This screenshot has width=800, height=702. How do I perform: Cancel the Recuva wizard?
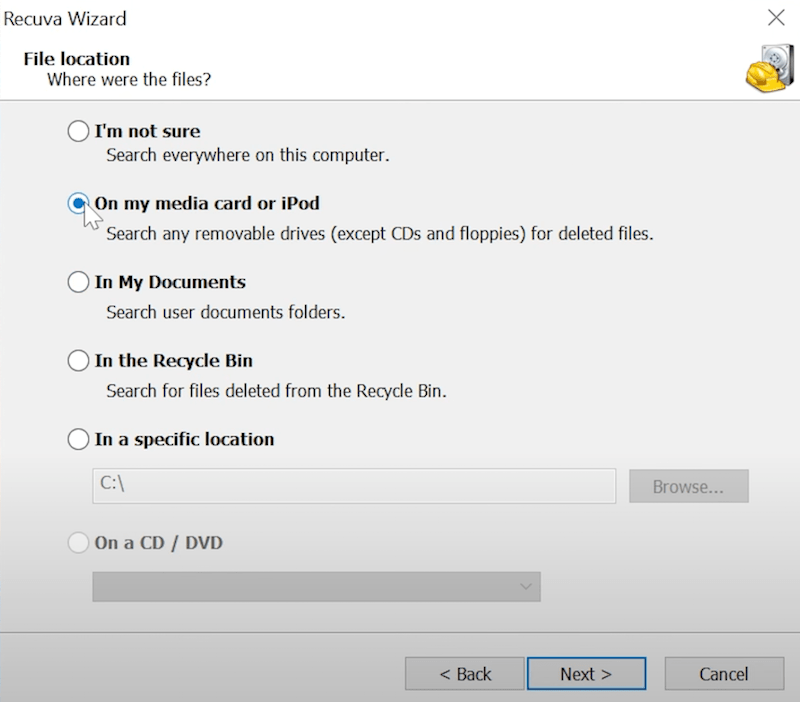[x=724, y=674]
